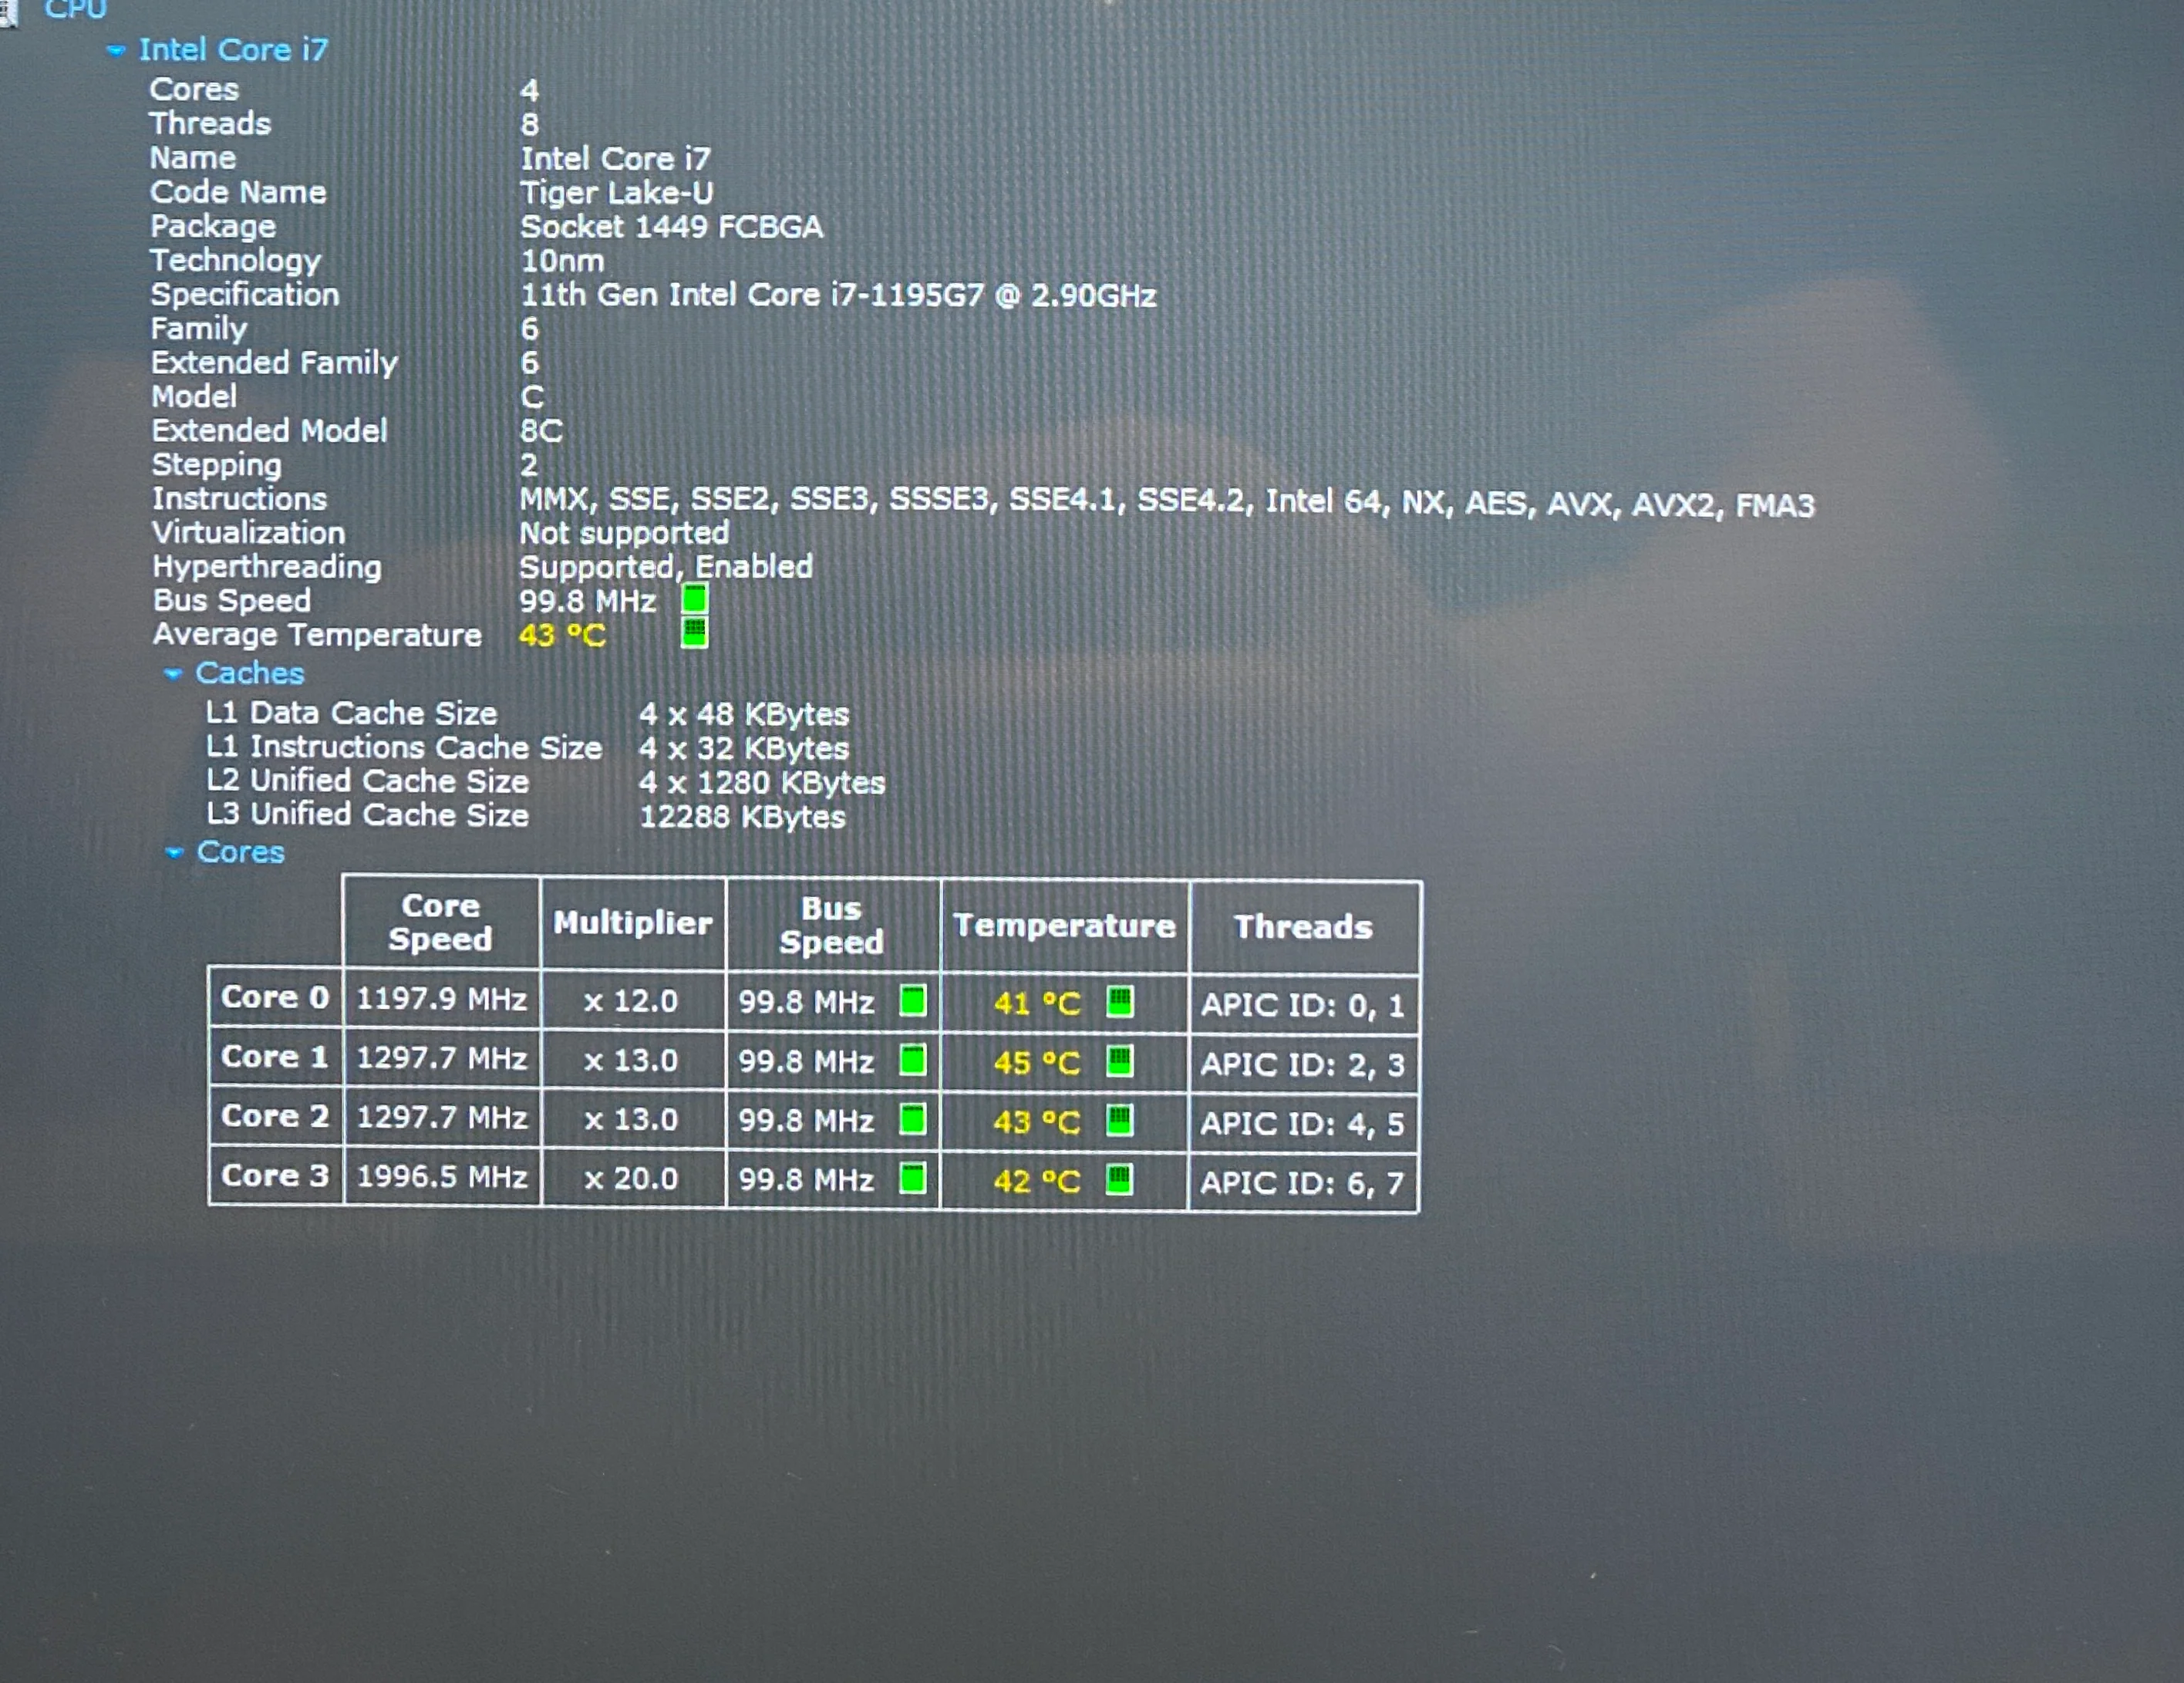Select the Core 1 row label
Viewport: 2184px width, 1683px height.
[275, 1056]
